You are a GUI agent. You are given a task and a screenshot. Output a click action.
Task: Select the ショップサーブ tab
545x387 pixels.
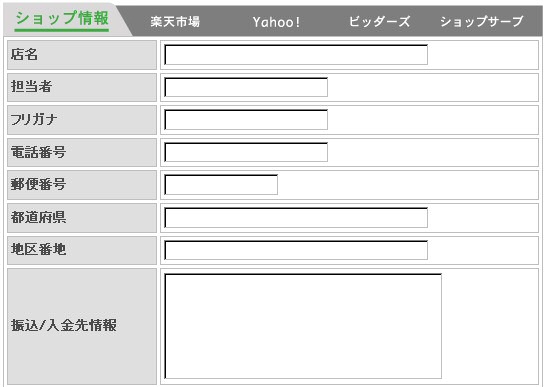(x=481, y=22)
